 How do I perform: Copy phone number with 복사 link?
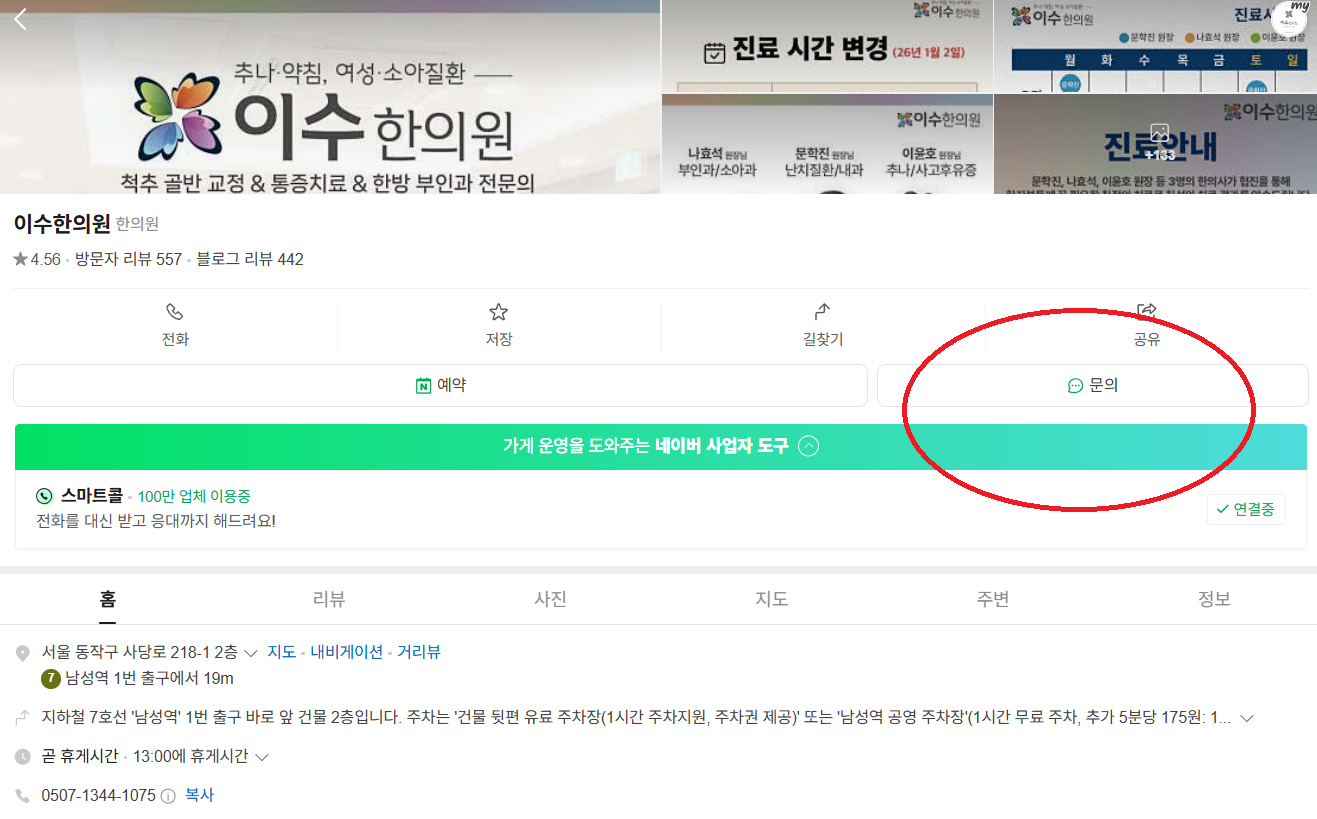coord(199,796)
